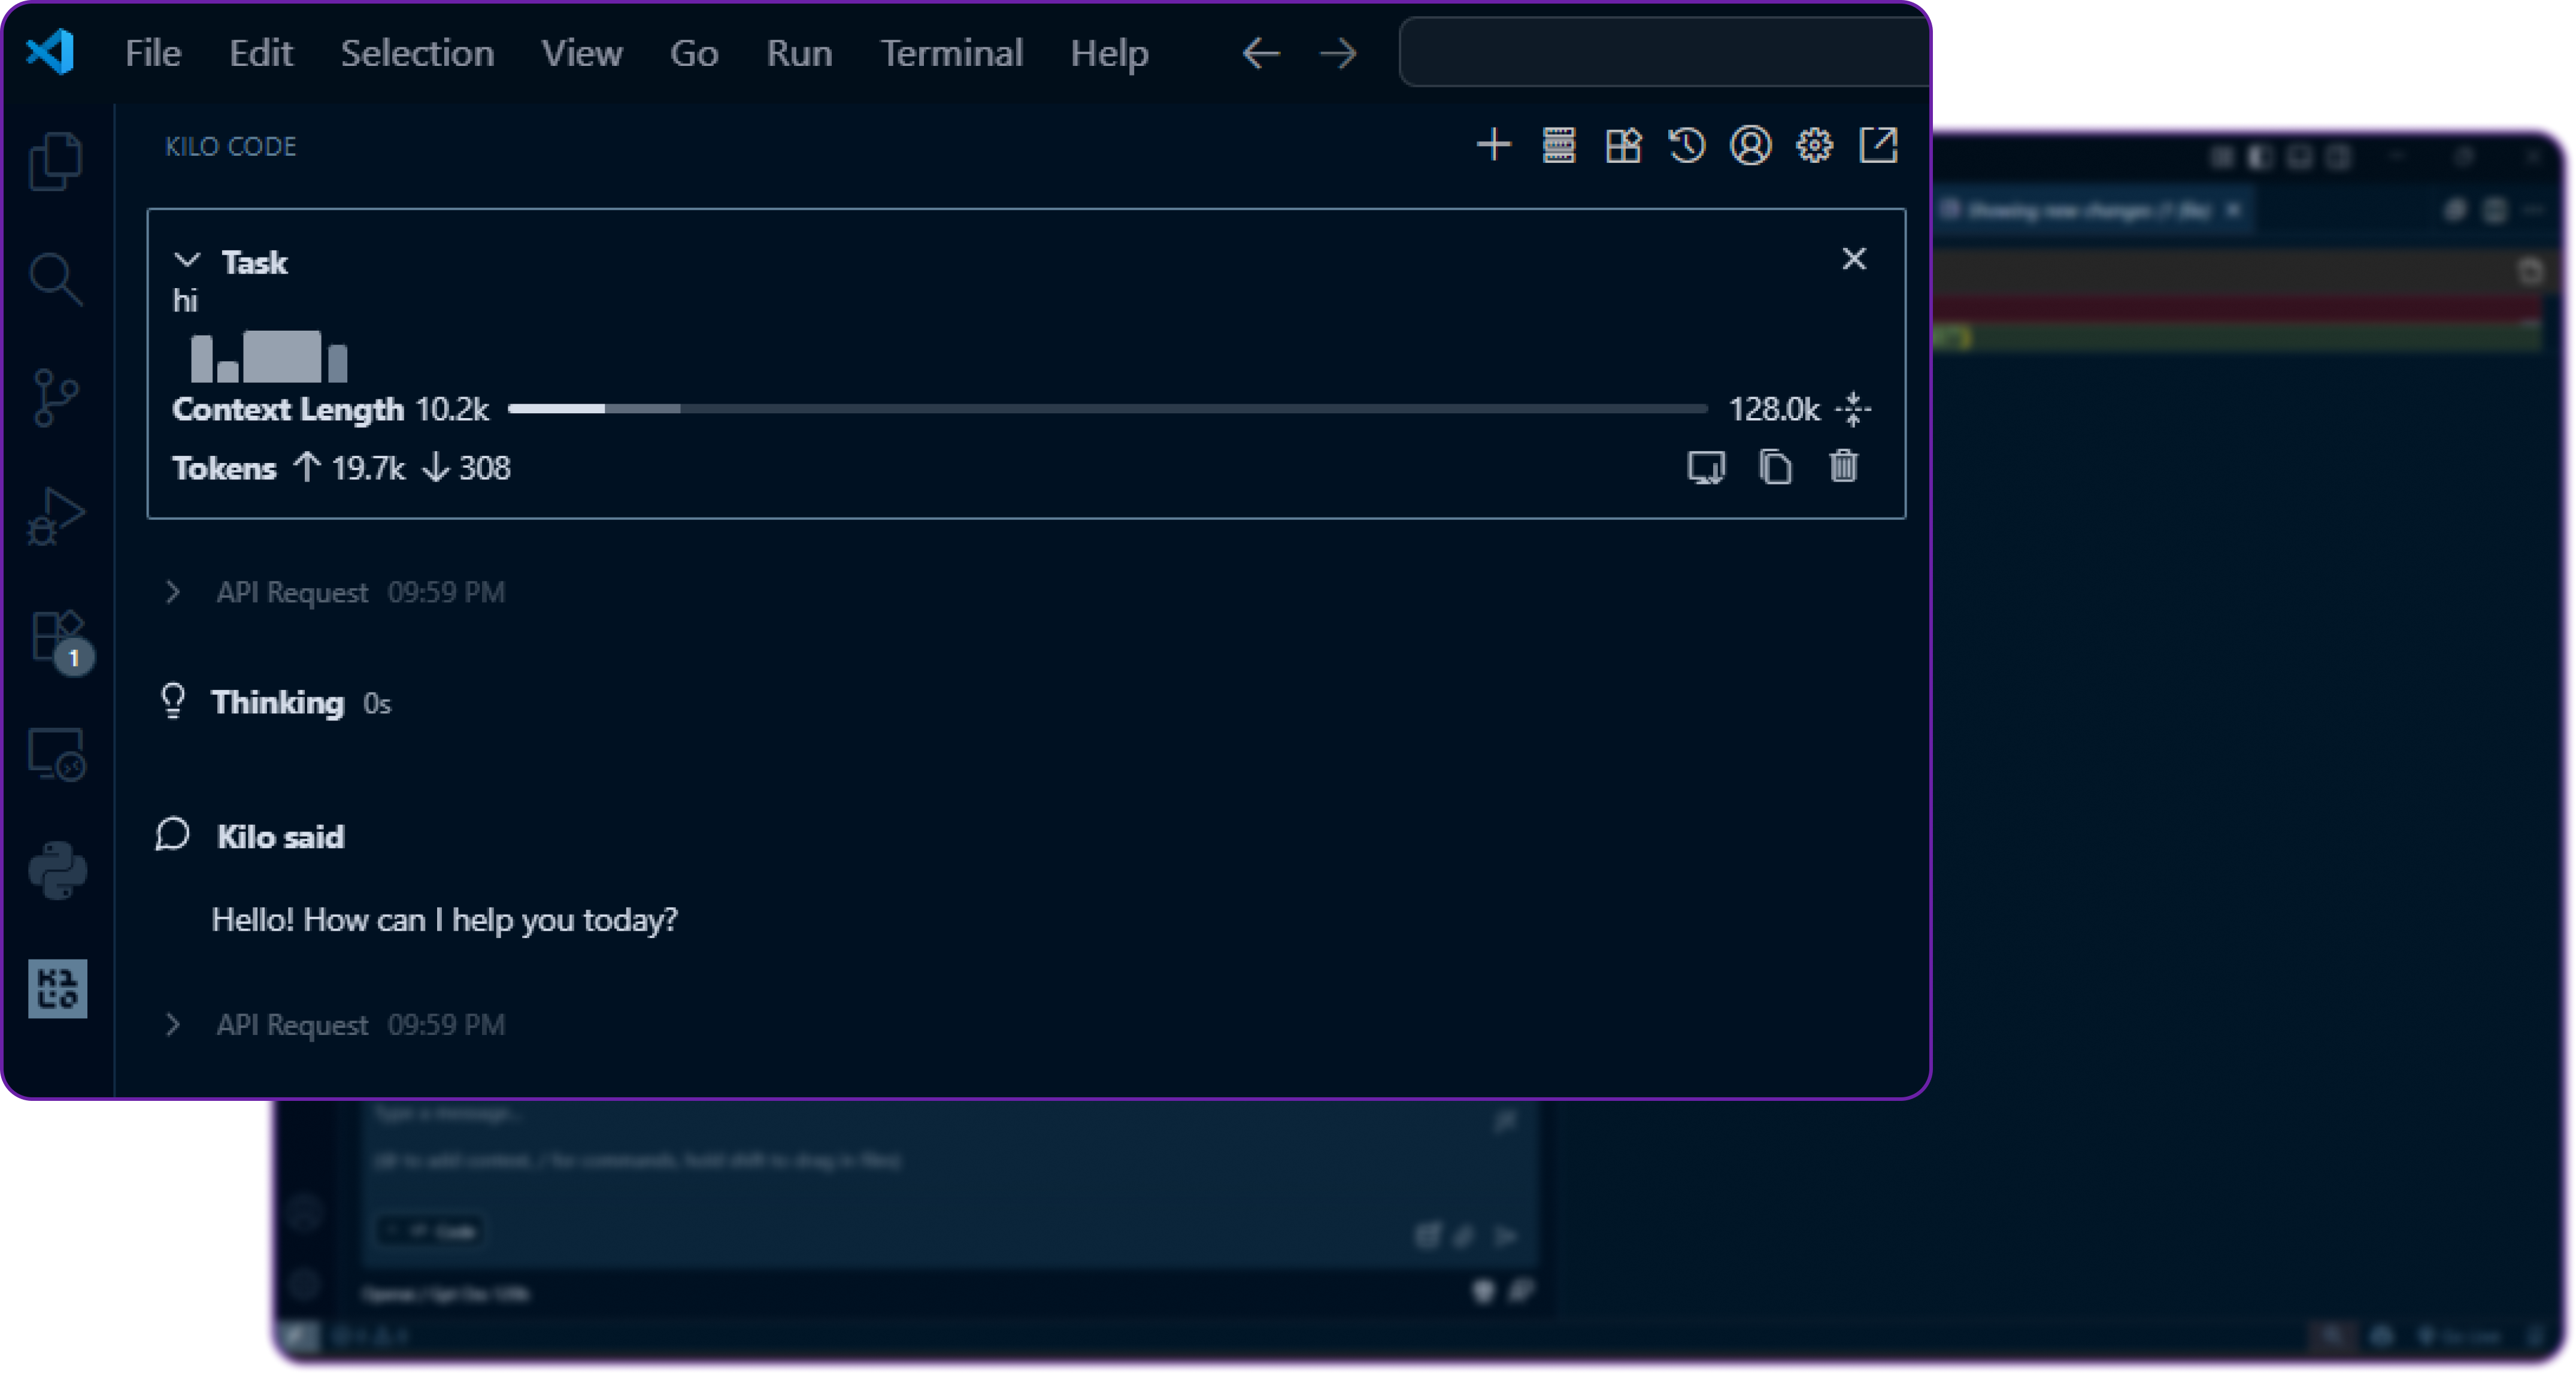Open Kilo Code settings gear

pos(1814,146)
